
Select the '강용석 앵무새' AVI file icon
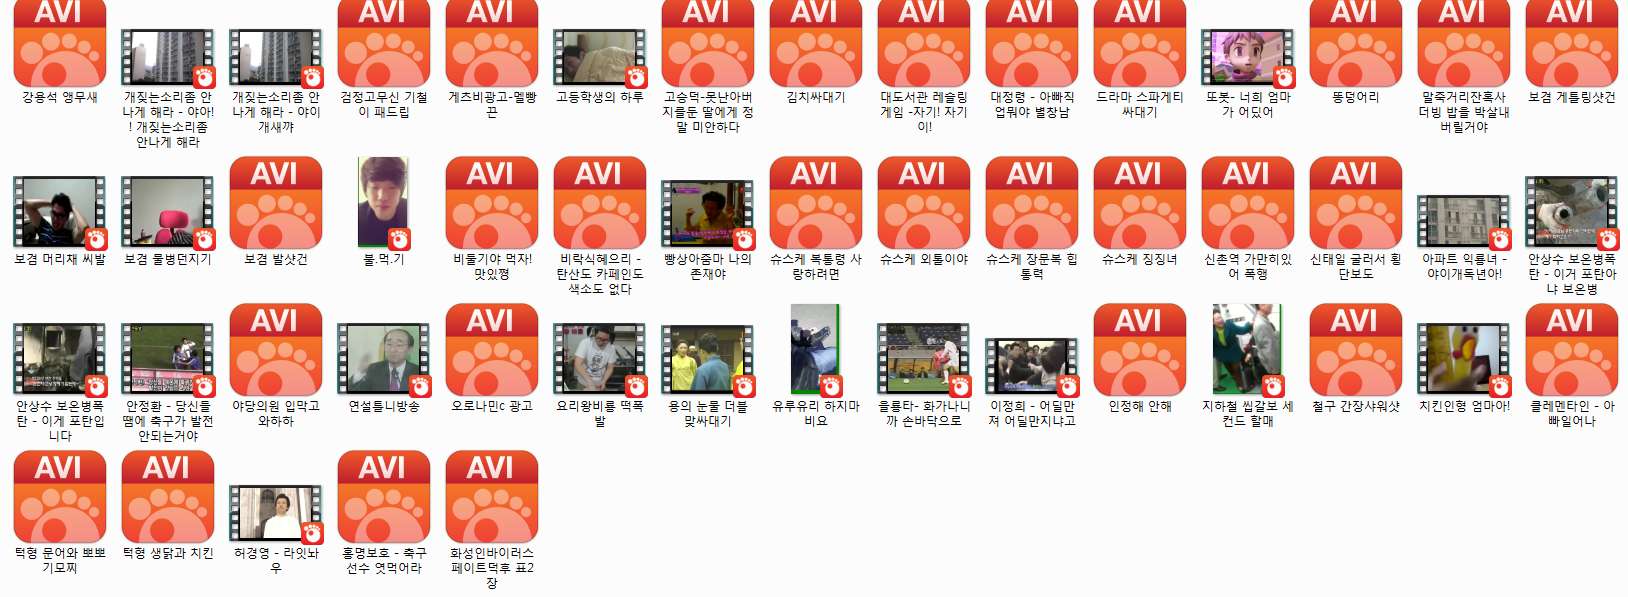[60, 45]
